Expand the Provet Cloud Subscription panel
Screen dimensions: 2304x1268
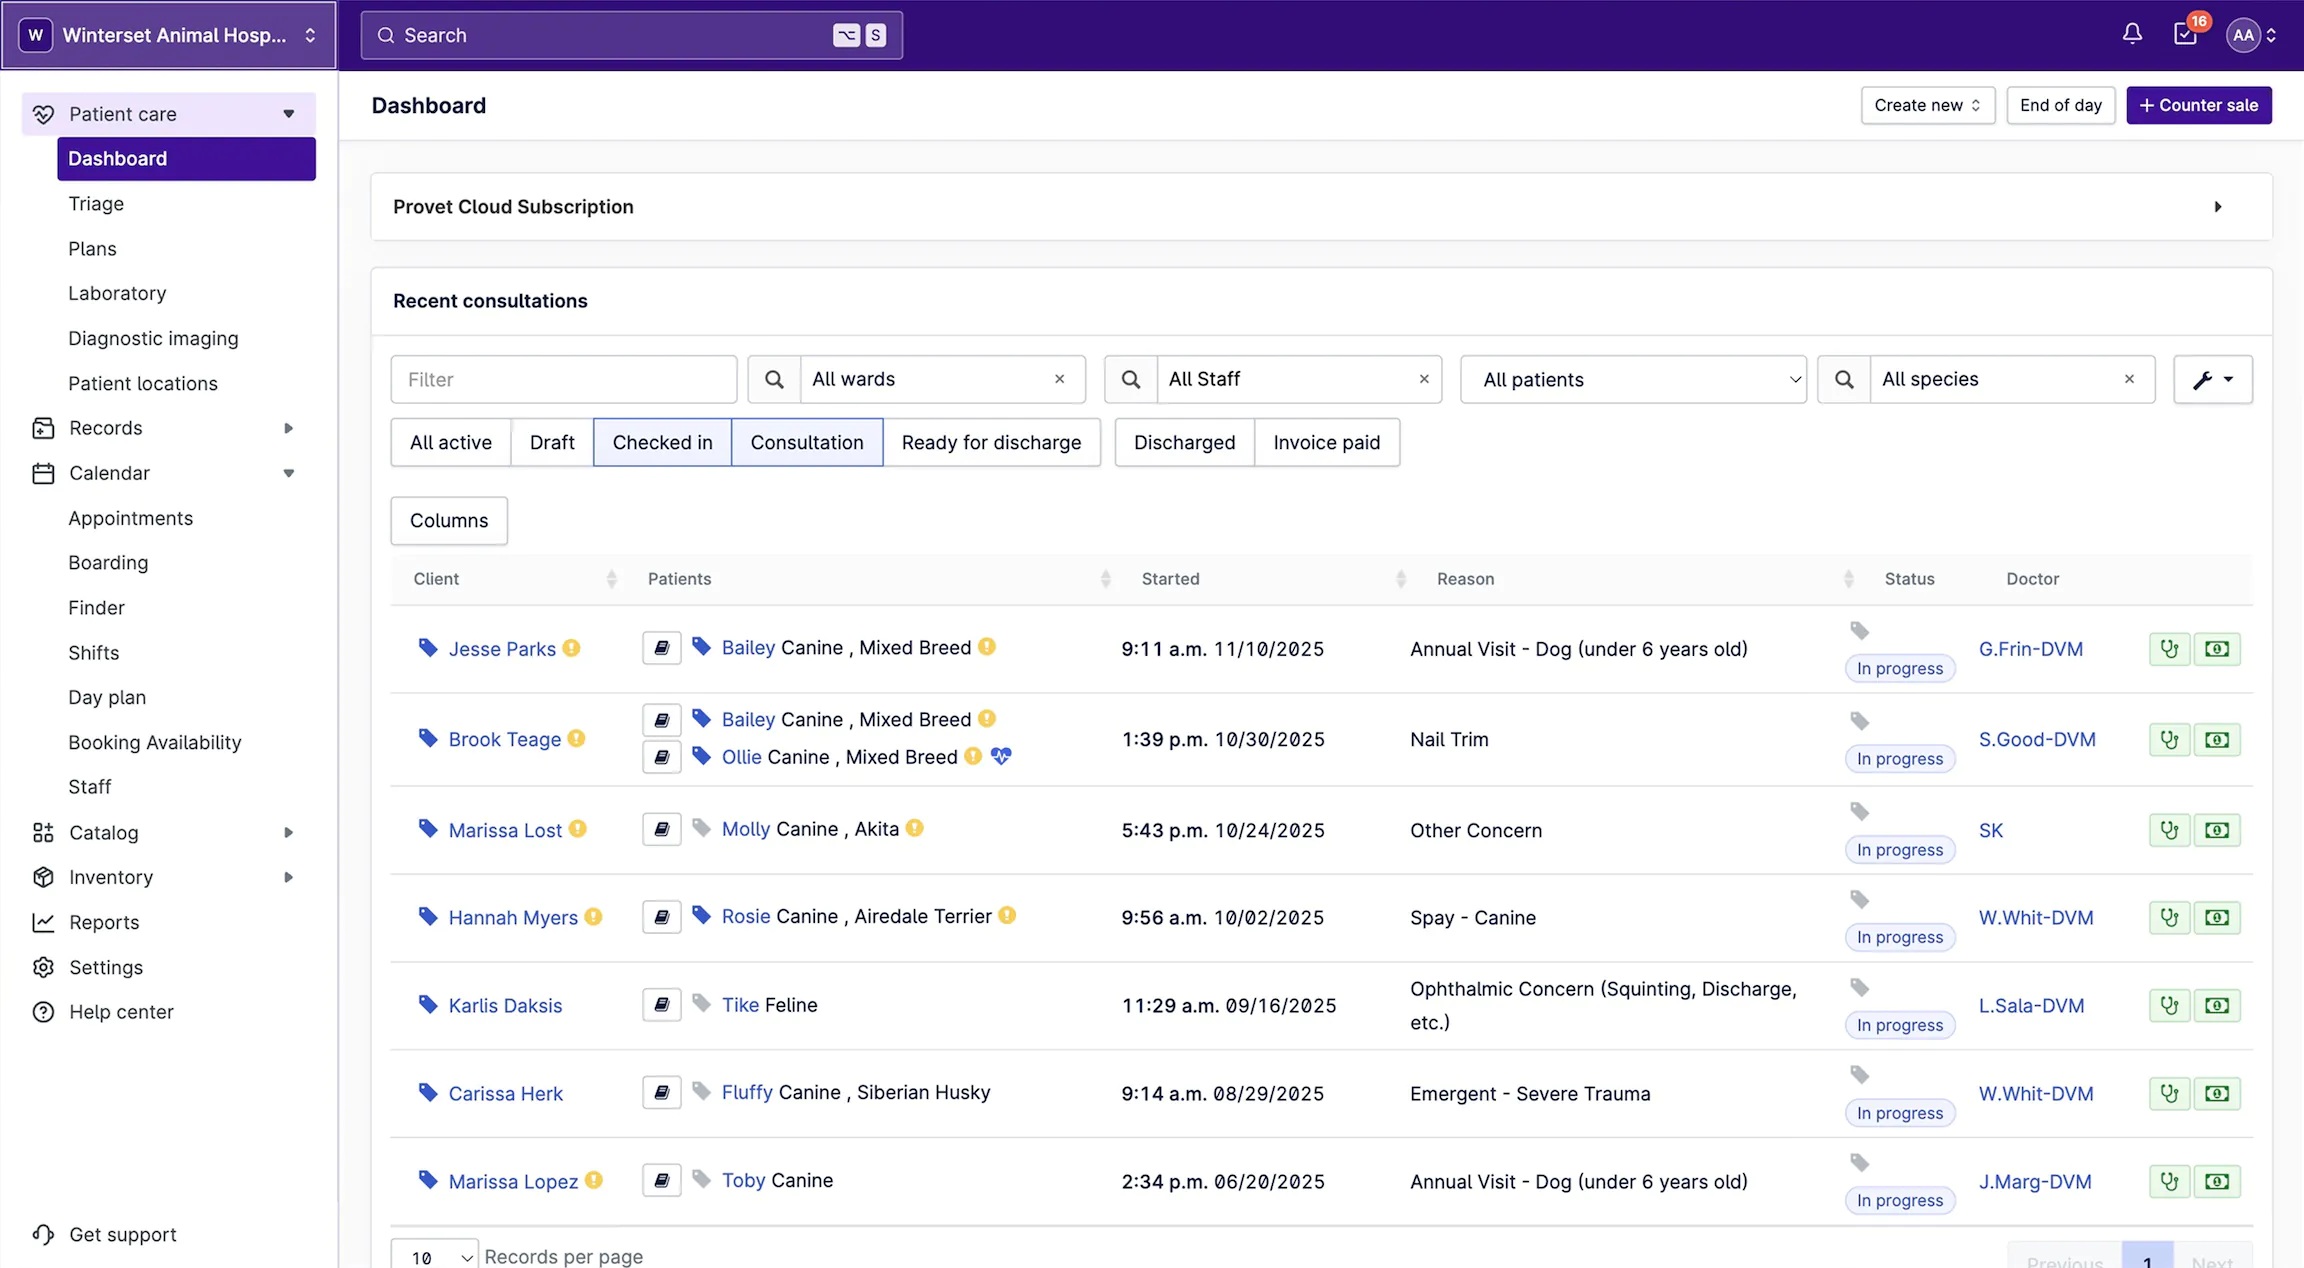pyautogui.click(x=2217, y=207)
